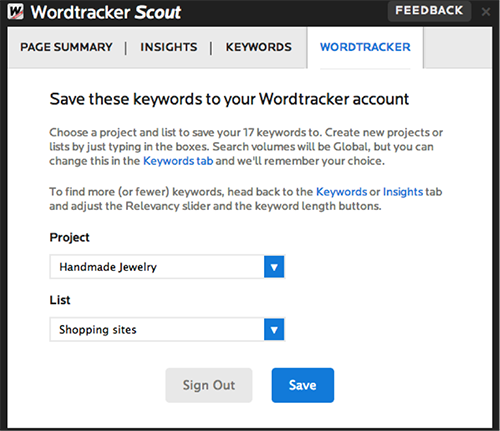Open the KEYWORDS tab
The width and height of the screenshot is (500, 431).
coord(259,47)
